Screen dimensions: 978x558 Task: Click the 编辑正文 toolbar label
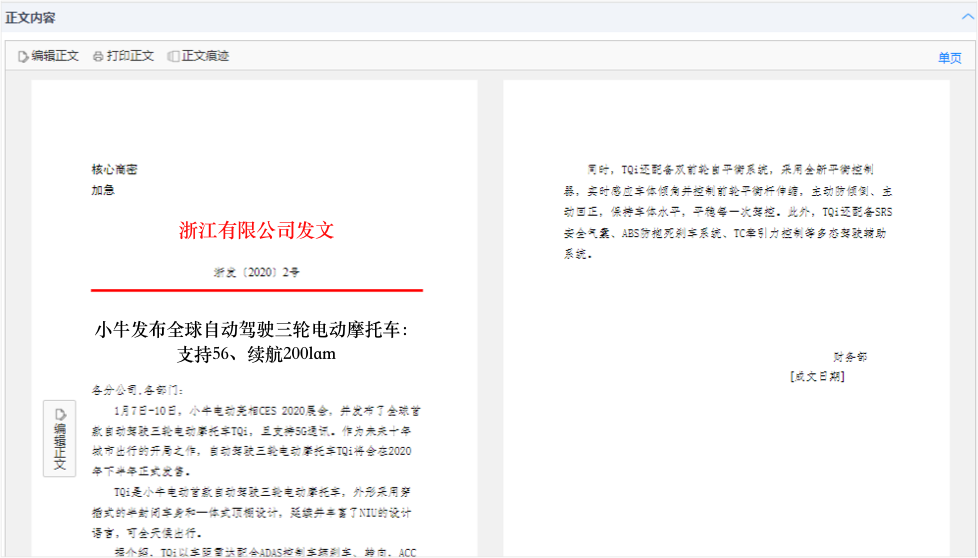click(x=55, y=57)
